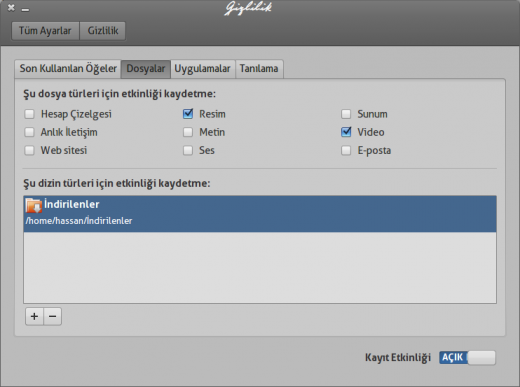The image size is (520, 387).
Task: Check the Sunum checkbox
Action: click(x=346, y=114)
